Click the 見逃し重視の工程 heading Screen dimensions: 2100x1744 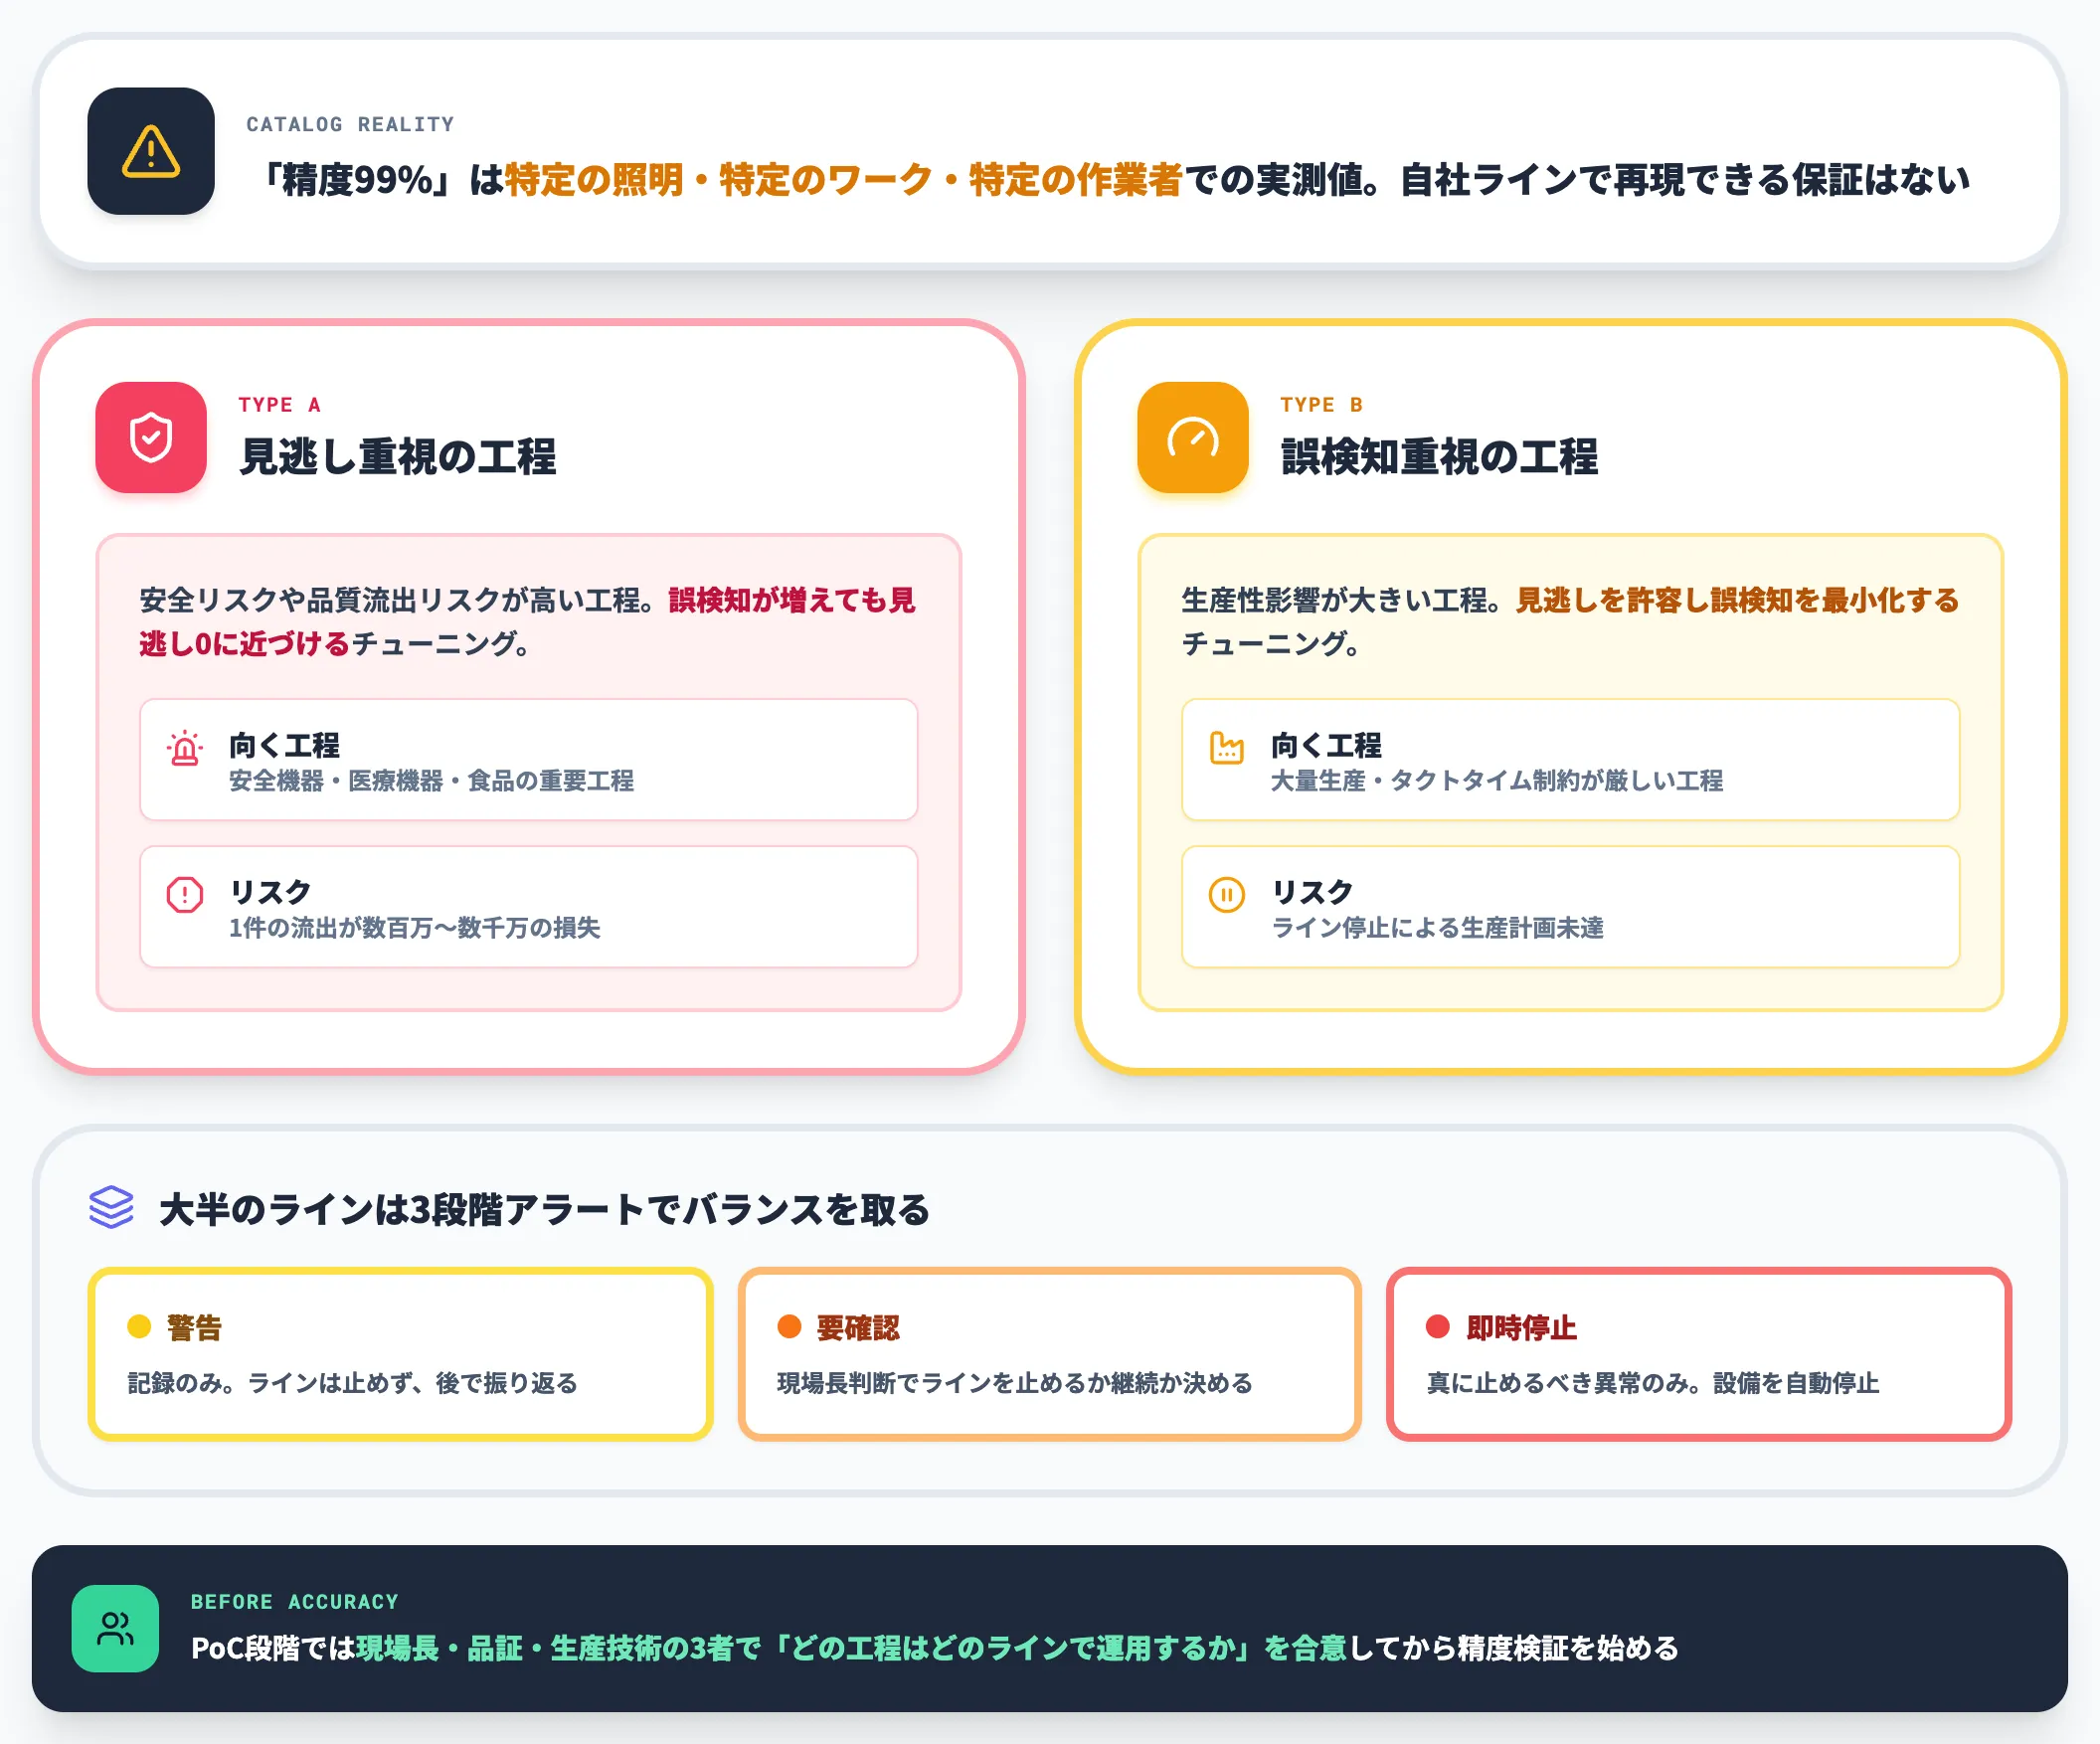pyautogui.click(x=398, y=457)
